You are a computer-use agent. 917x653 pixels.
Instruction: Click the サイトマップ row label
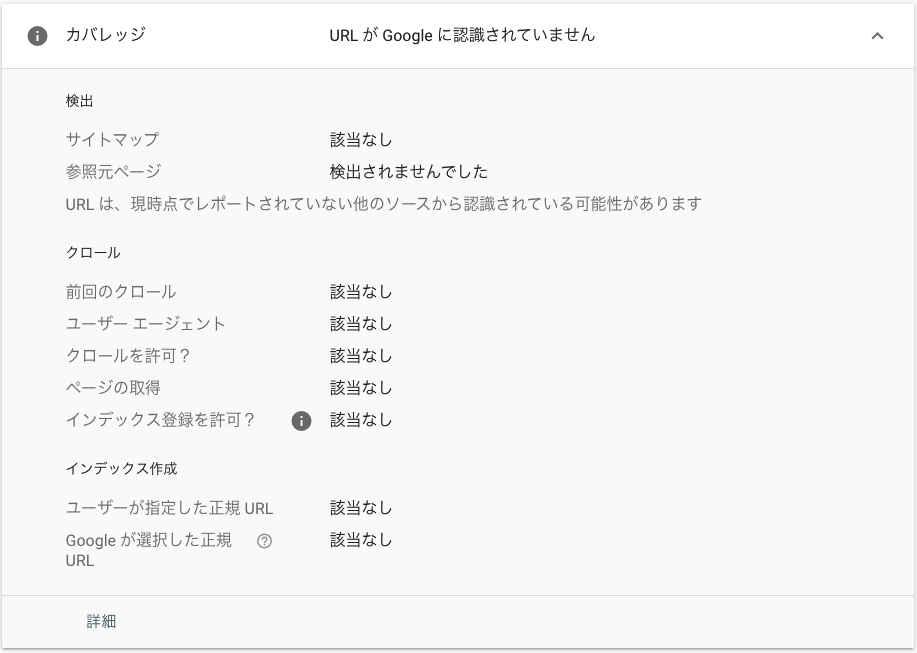(112, 139)
